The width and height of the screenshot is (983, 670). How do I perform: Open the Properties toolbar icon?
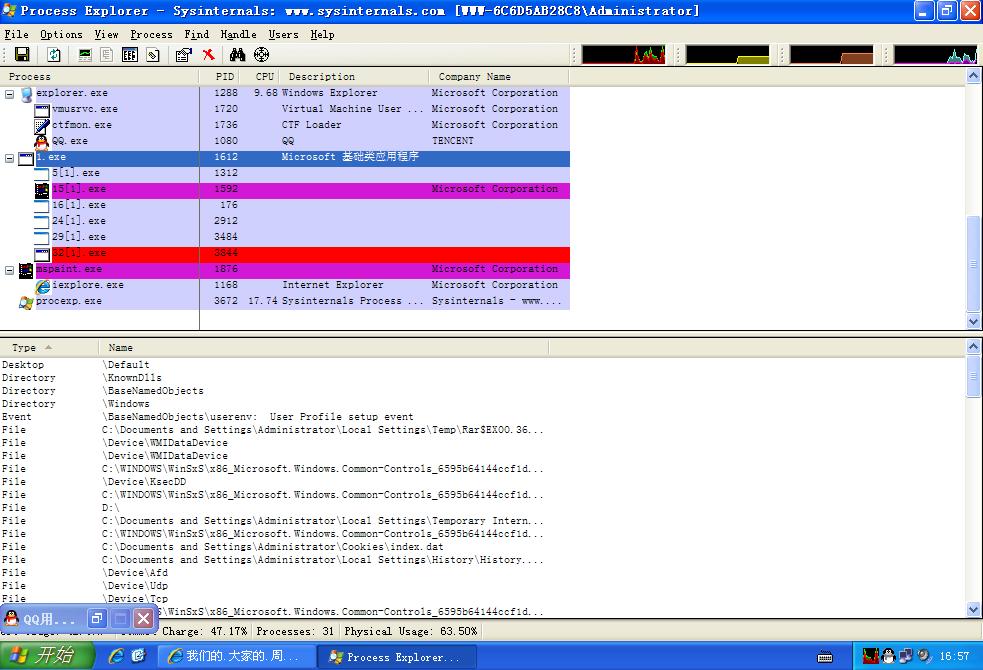(x=184, y=55)
